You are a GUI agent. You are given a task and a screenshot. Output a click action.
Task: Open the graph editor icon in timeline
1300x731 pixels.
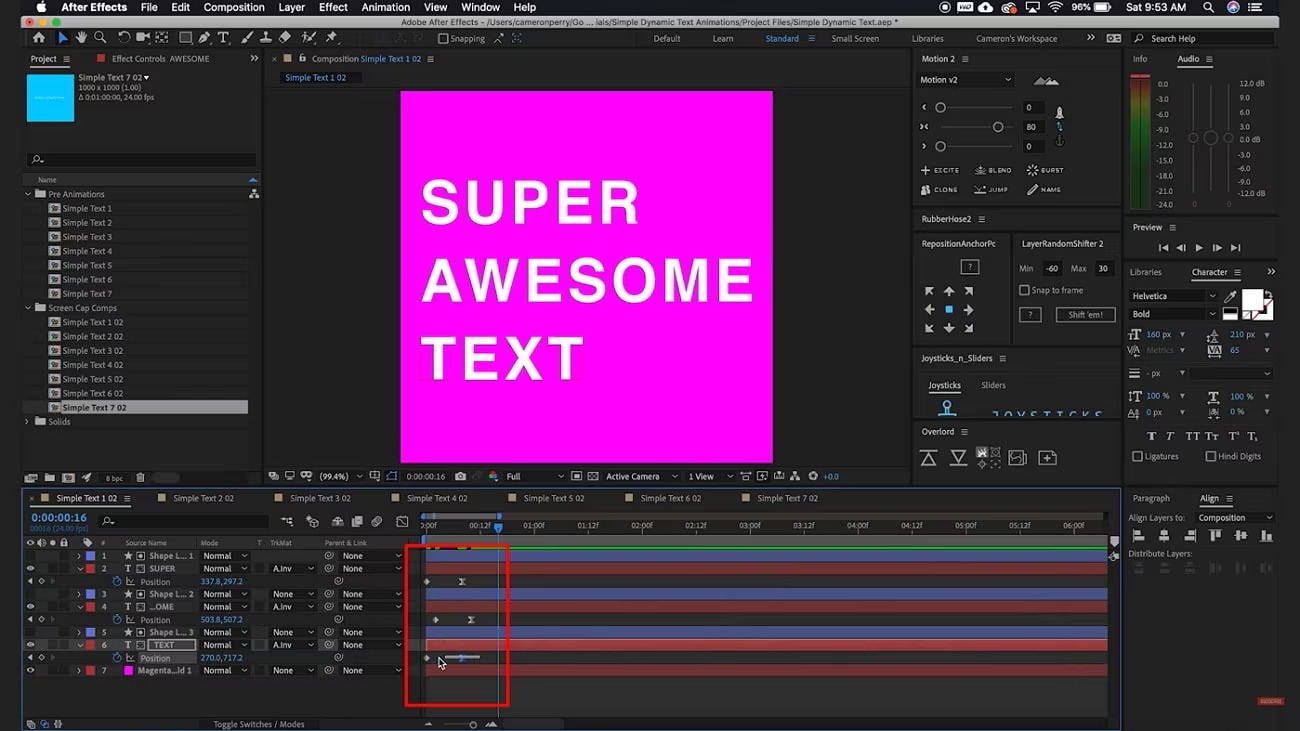pos(402,521)
